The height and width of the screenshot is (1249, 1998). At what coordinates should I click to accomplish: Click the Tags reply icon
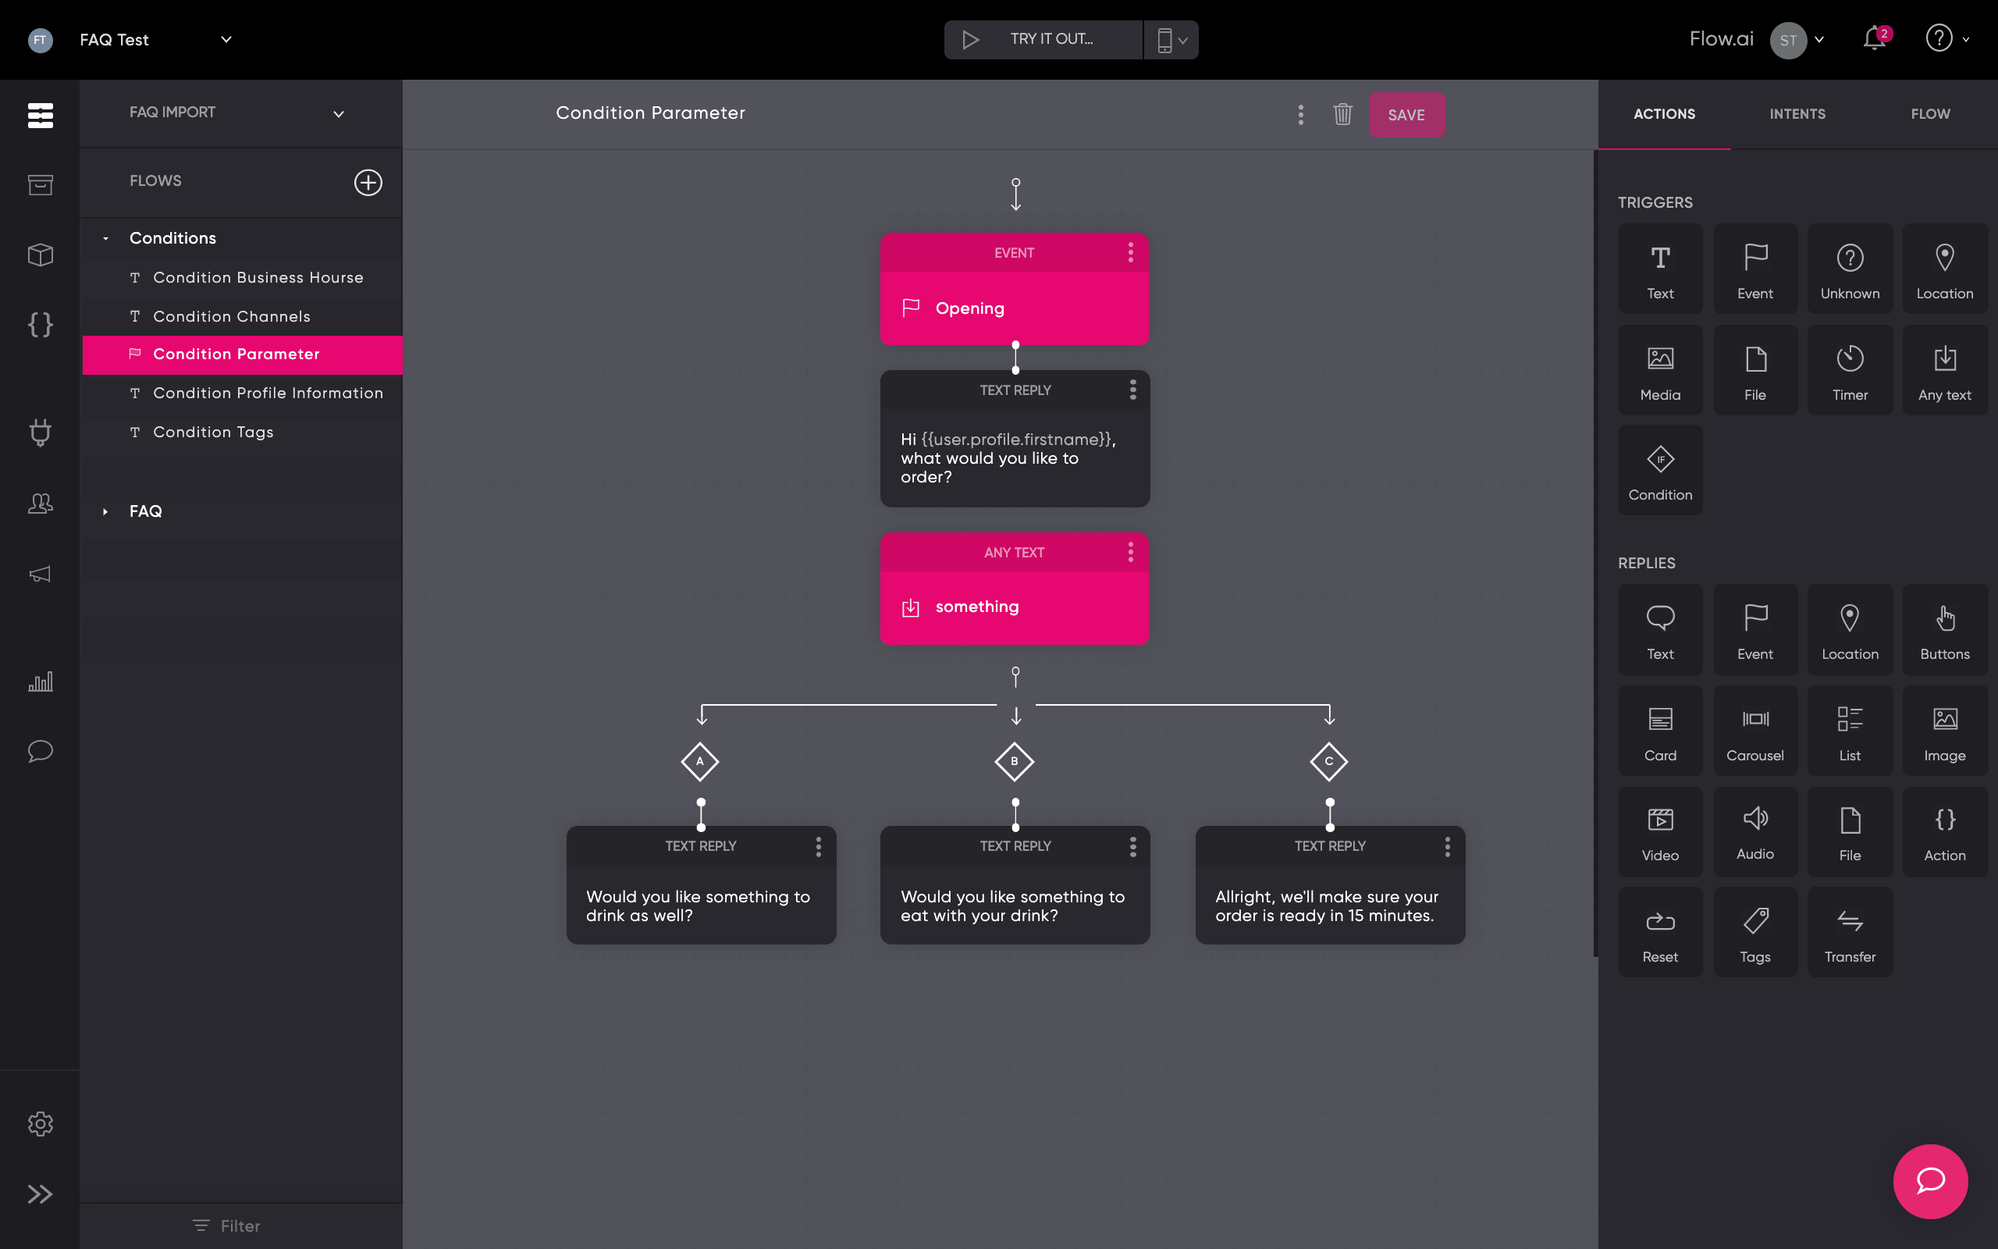(1755, 932)
